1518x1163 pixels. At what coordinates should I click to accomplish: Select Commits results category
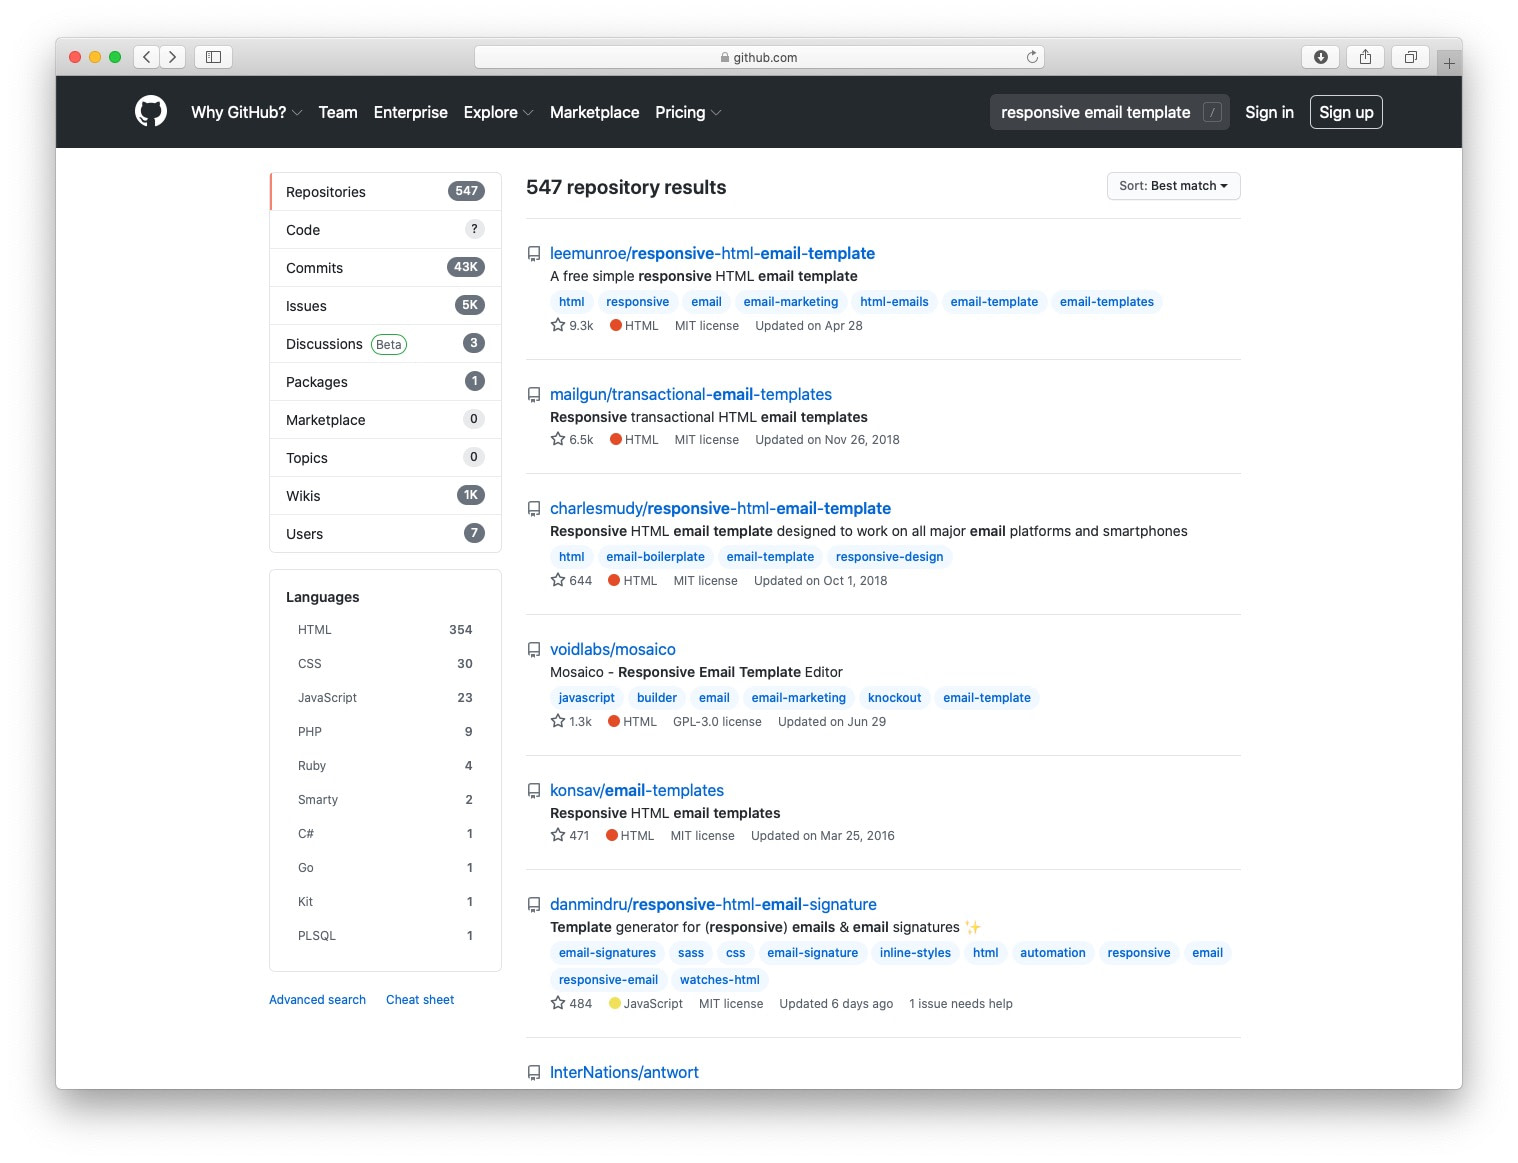[x=385, y=268]
